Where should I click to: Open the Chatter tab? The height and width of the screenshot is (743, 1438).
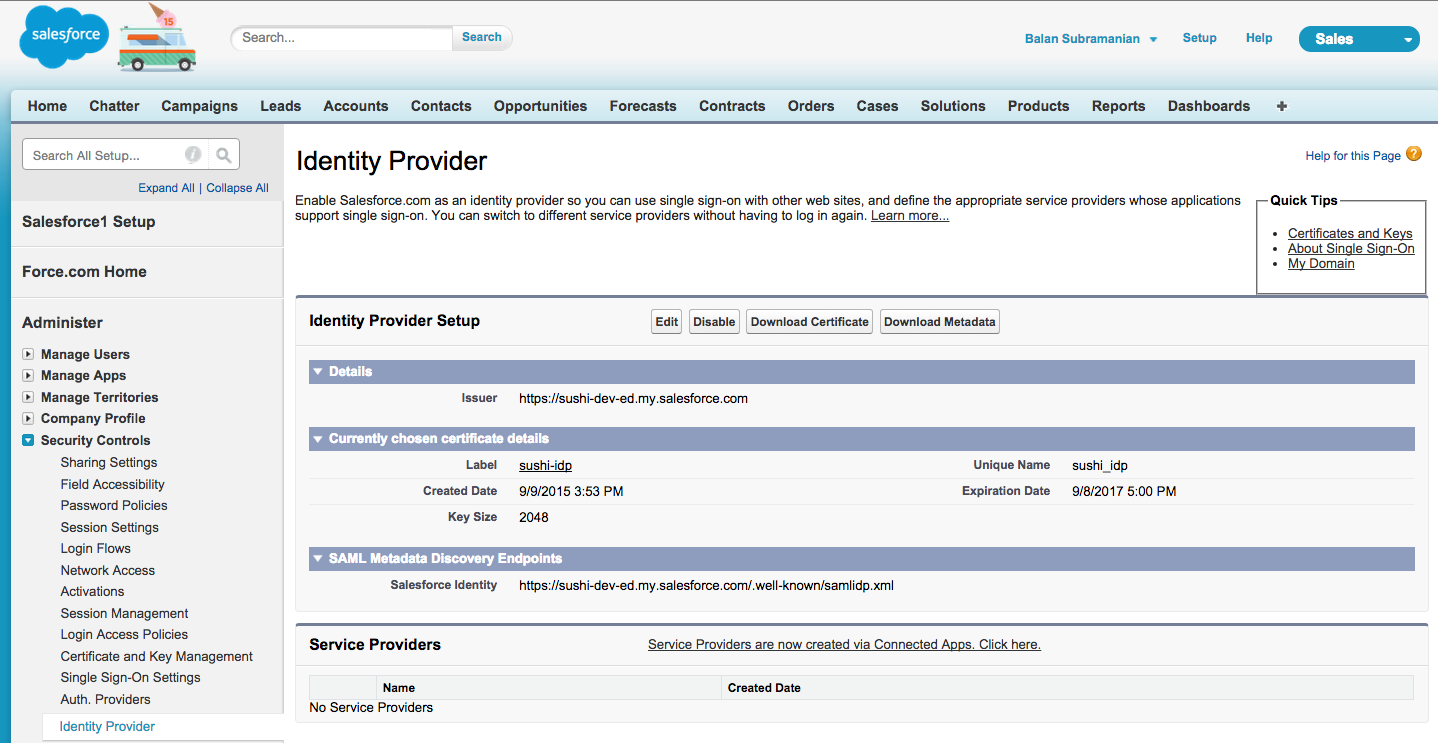(114, 106)
